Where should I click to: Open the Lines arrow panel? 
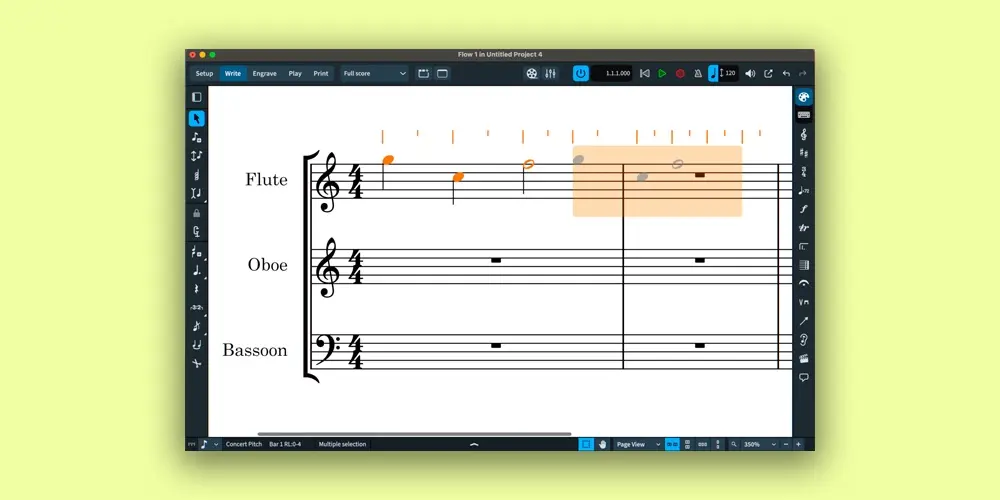coord(804,321)
